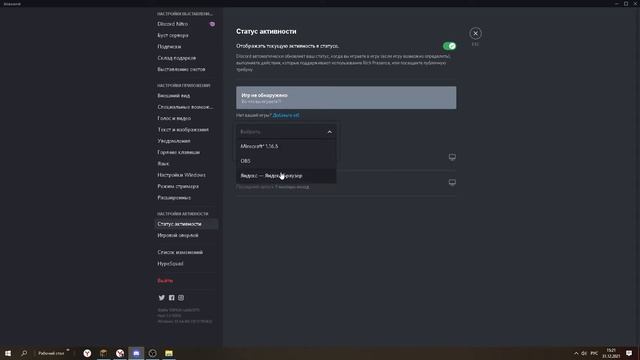
Task: Open Twitter link icon in sidebar
Action: [162, 298]
